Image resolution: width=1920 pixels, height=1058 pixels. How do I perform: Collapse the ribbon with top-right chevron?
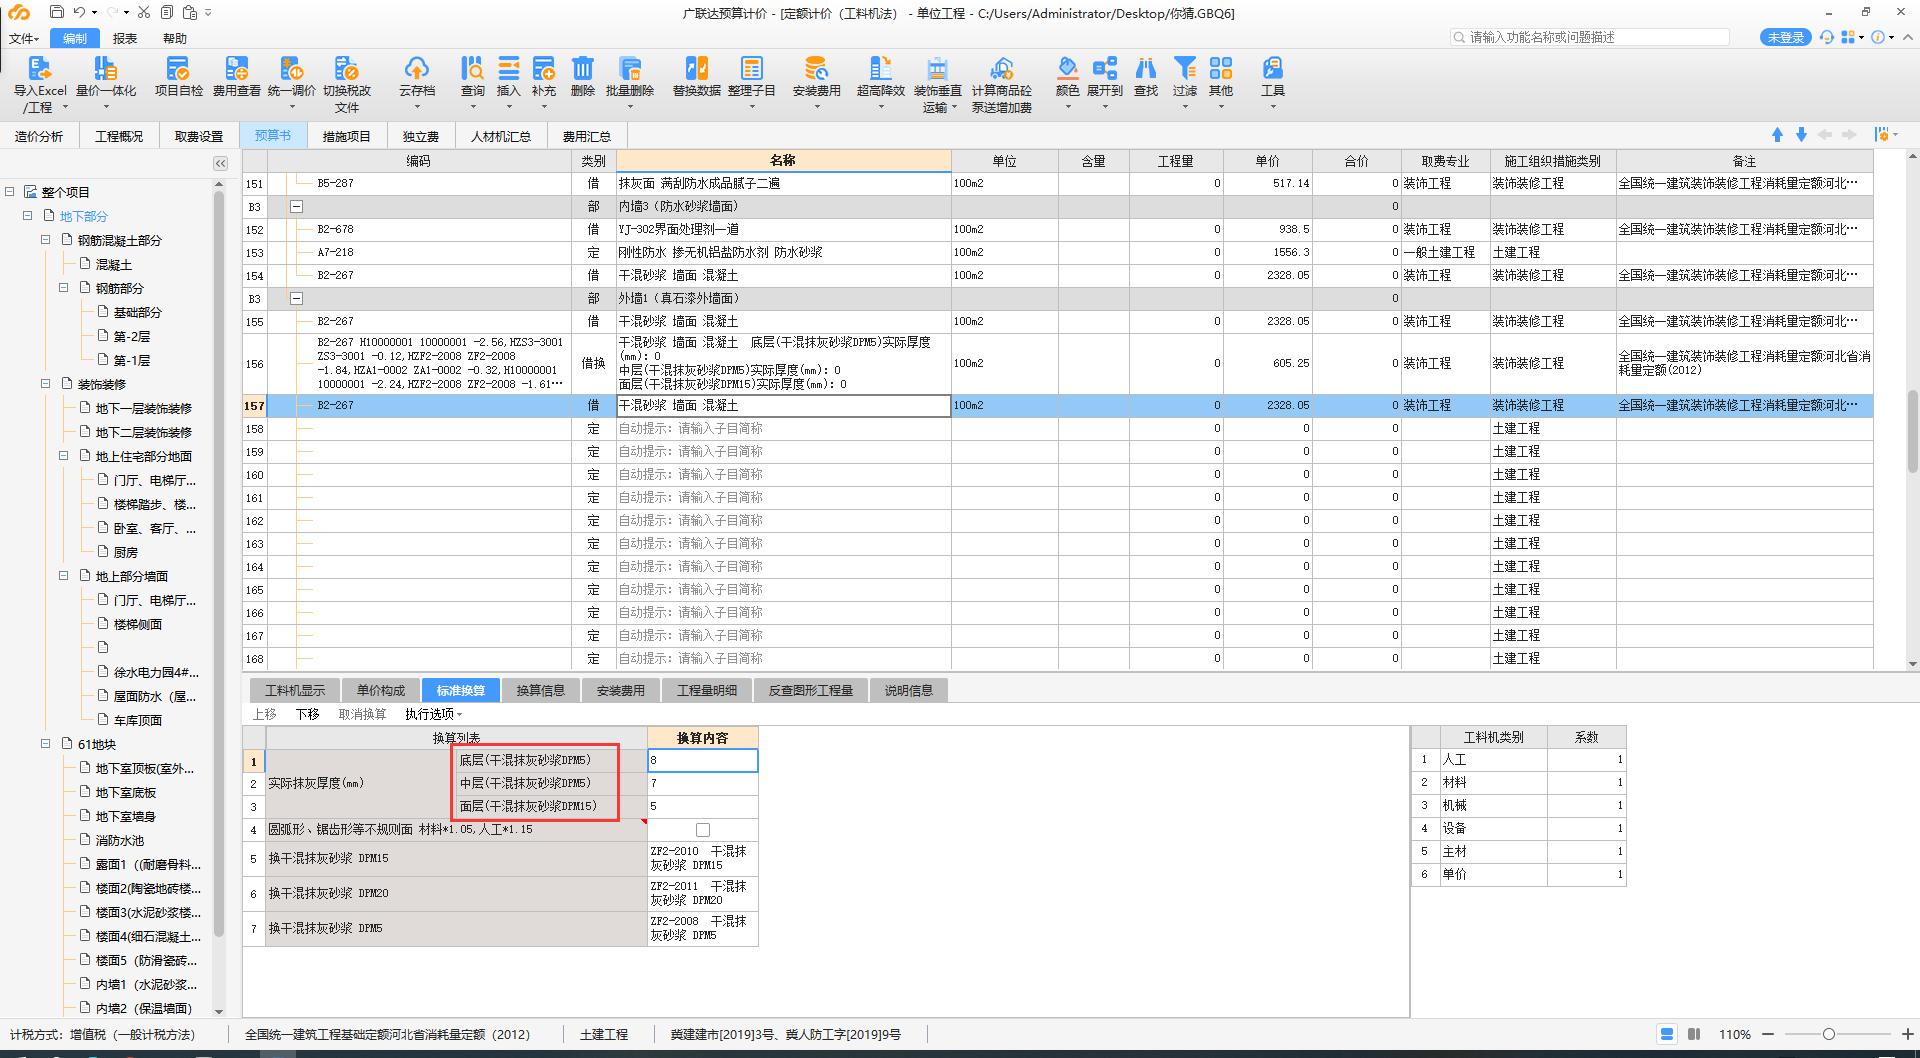coord(1907,37)
